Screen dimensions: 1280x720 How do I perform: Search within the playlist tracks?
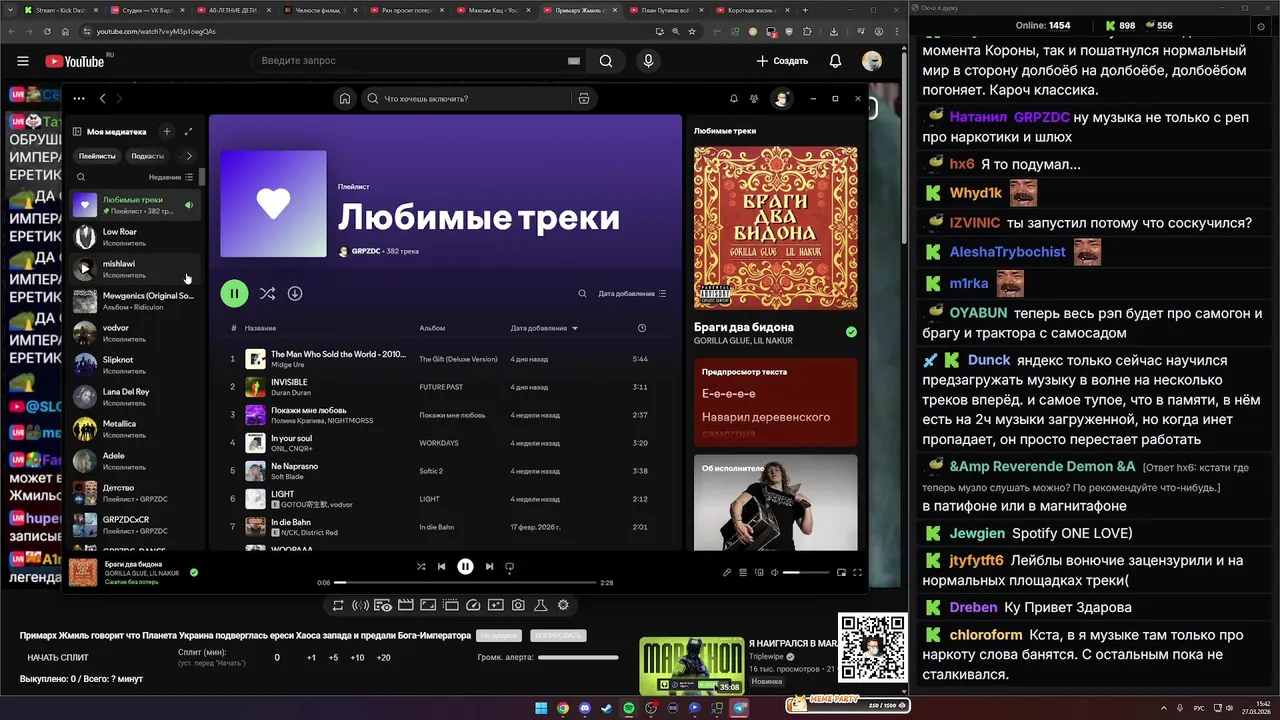point(582,293)
